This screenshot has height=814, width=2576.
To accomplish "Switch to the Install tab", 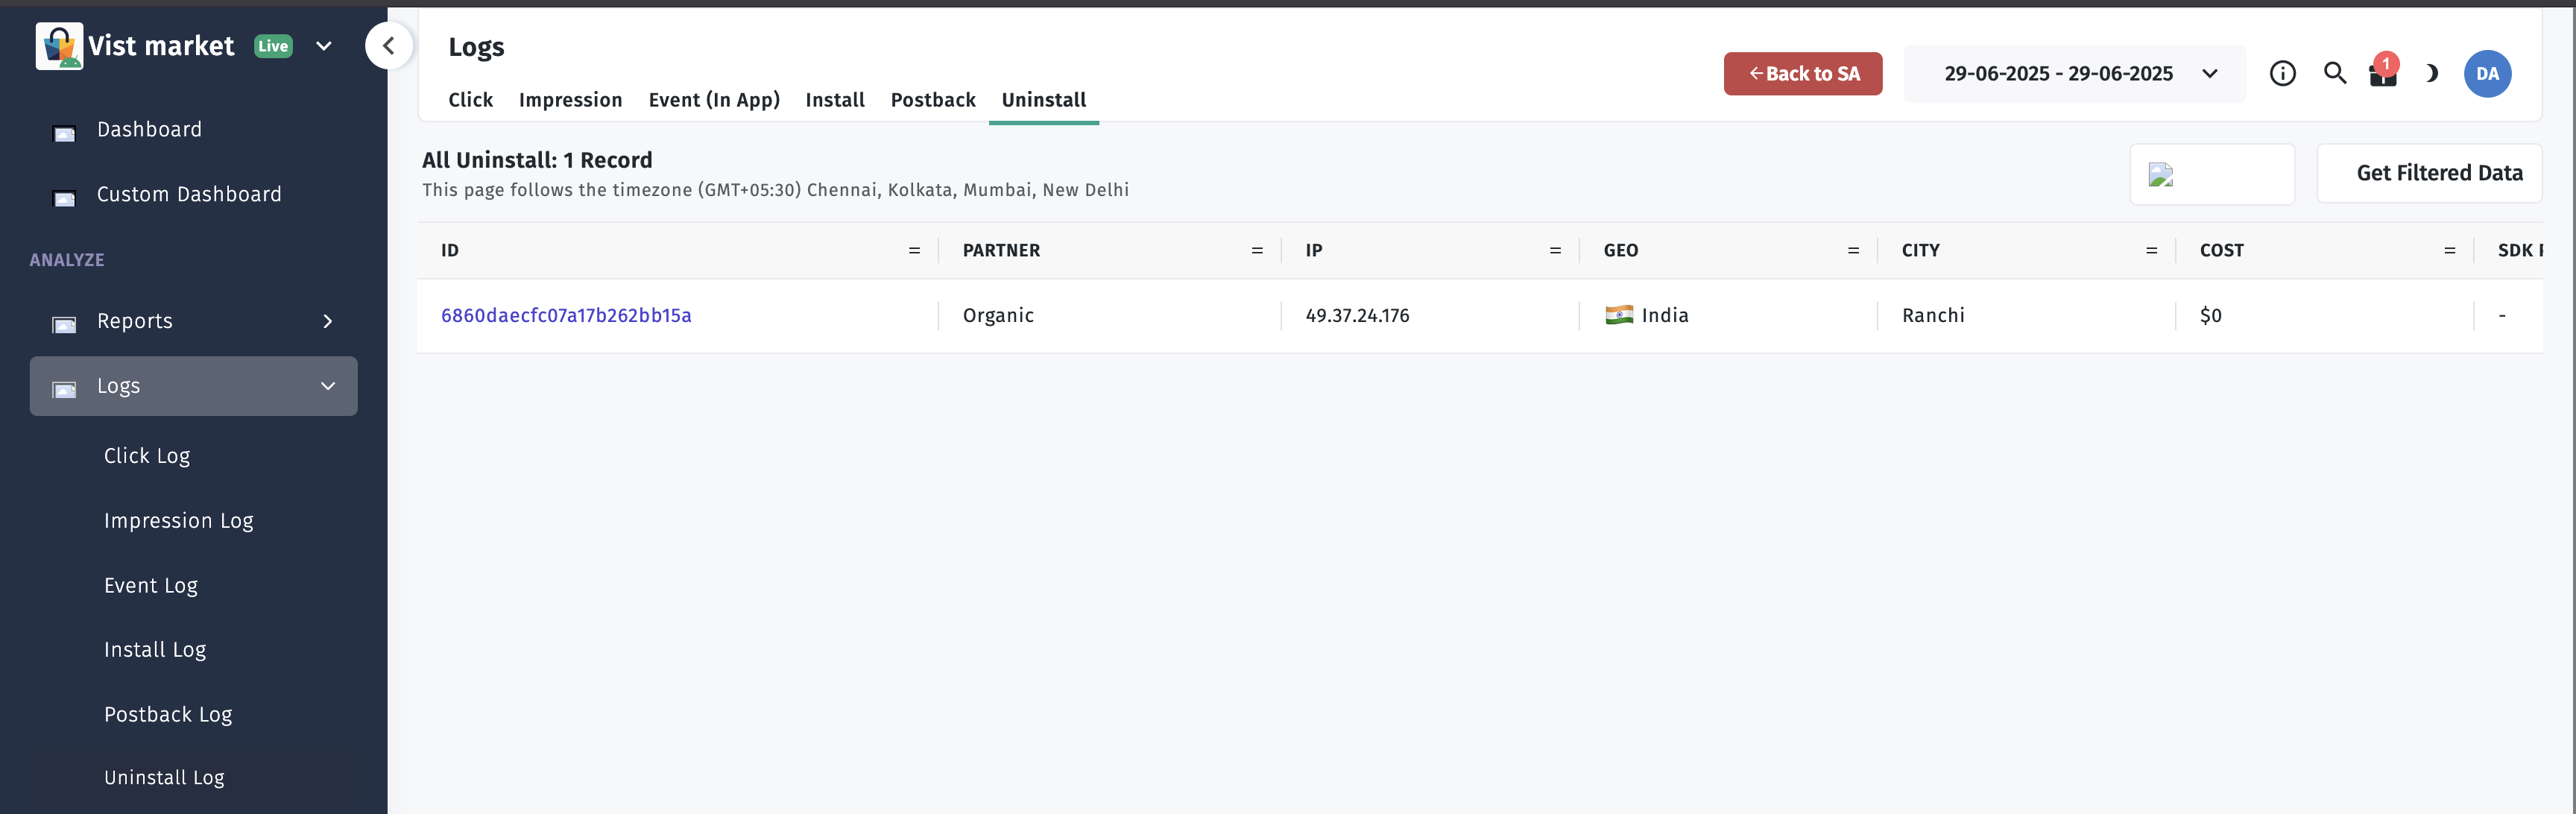I will tap(834, 100).
